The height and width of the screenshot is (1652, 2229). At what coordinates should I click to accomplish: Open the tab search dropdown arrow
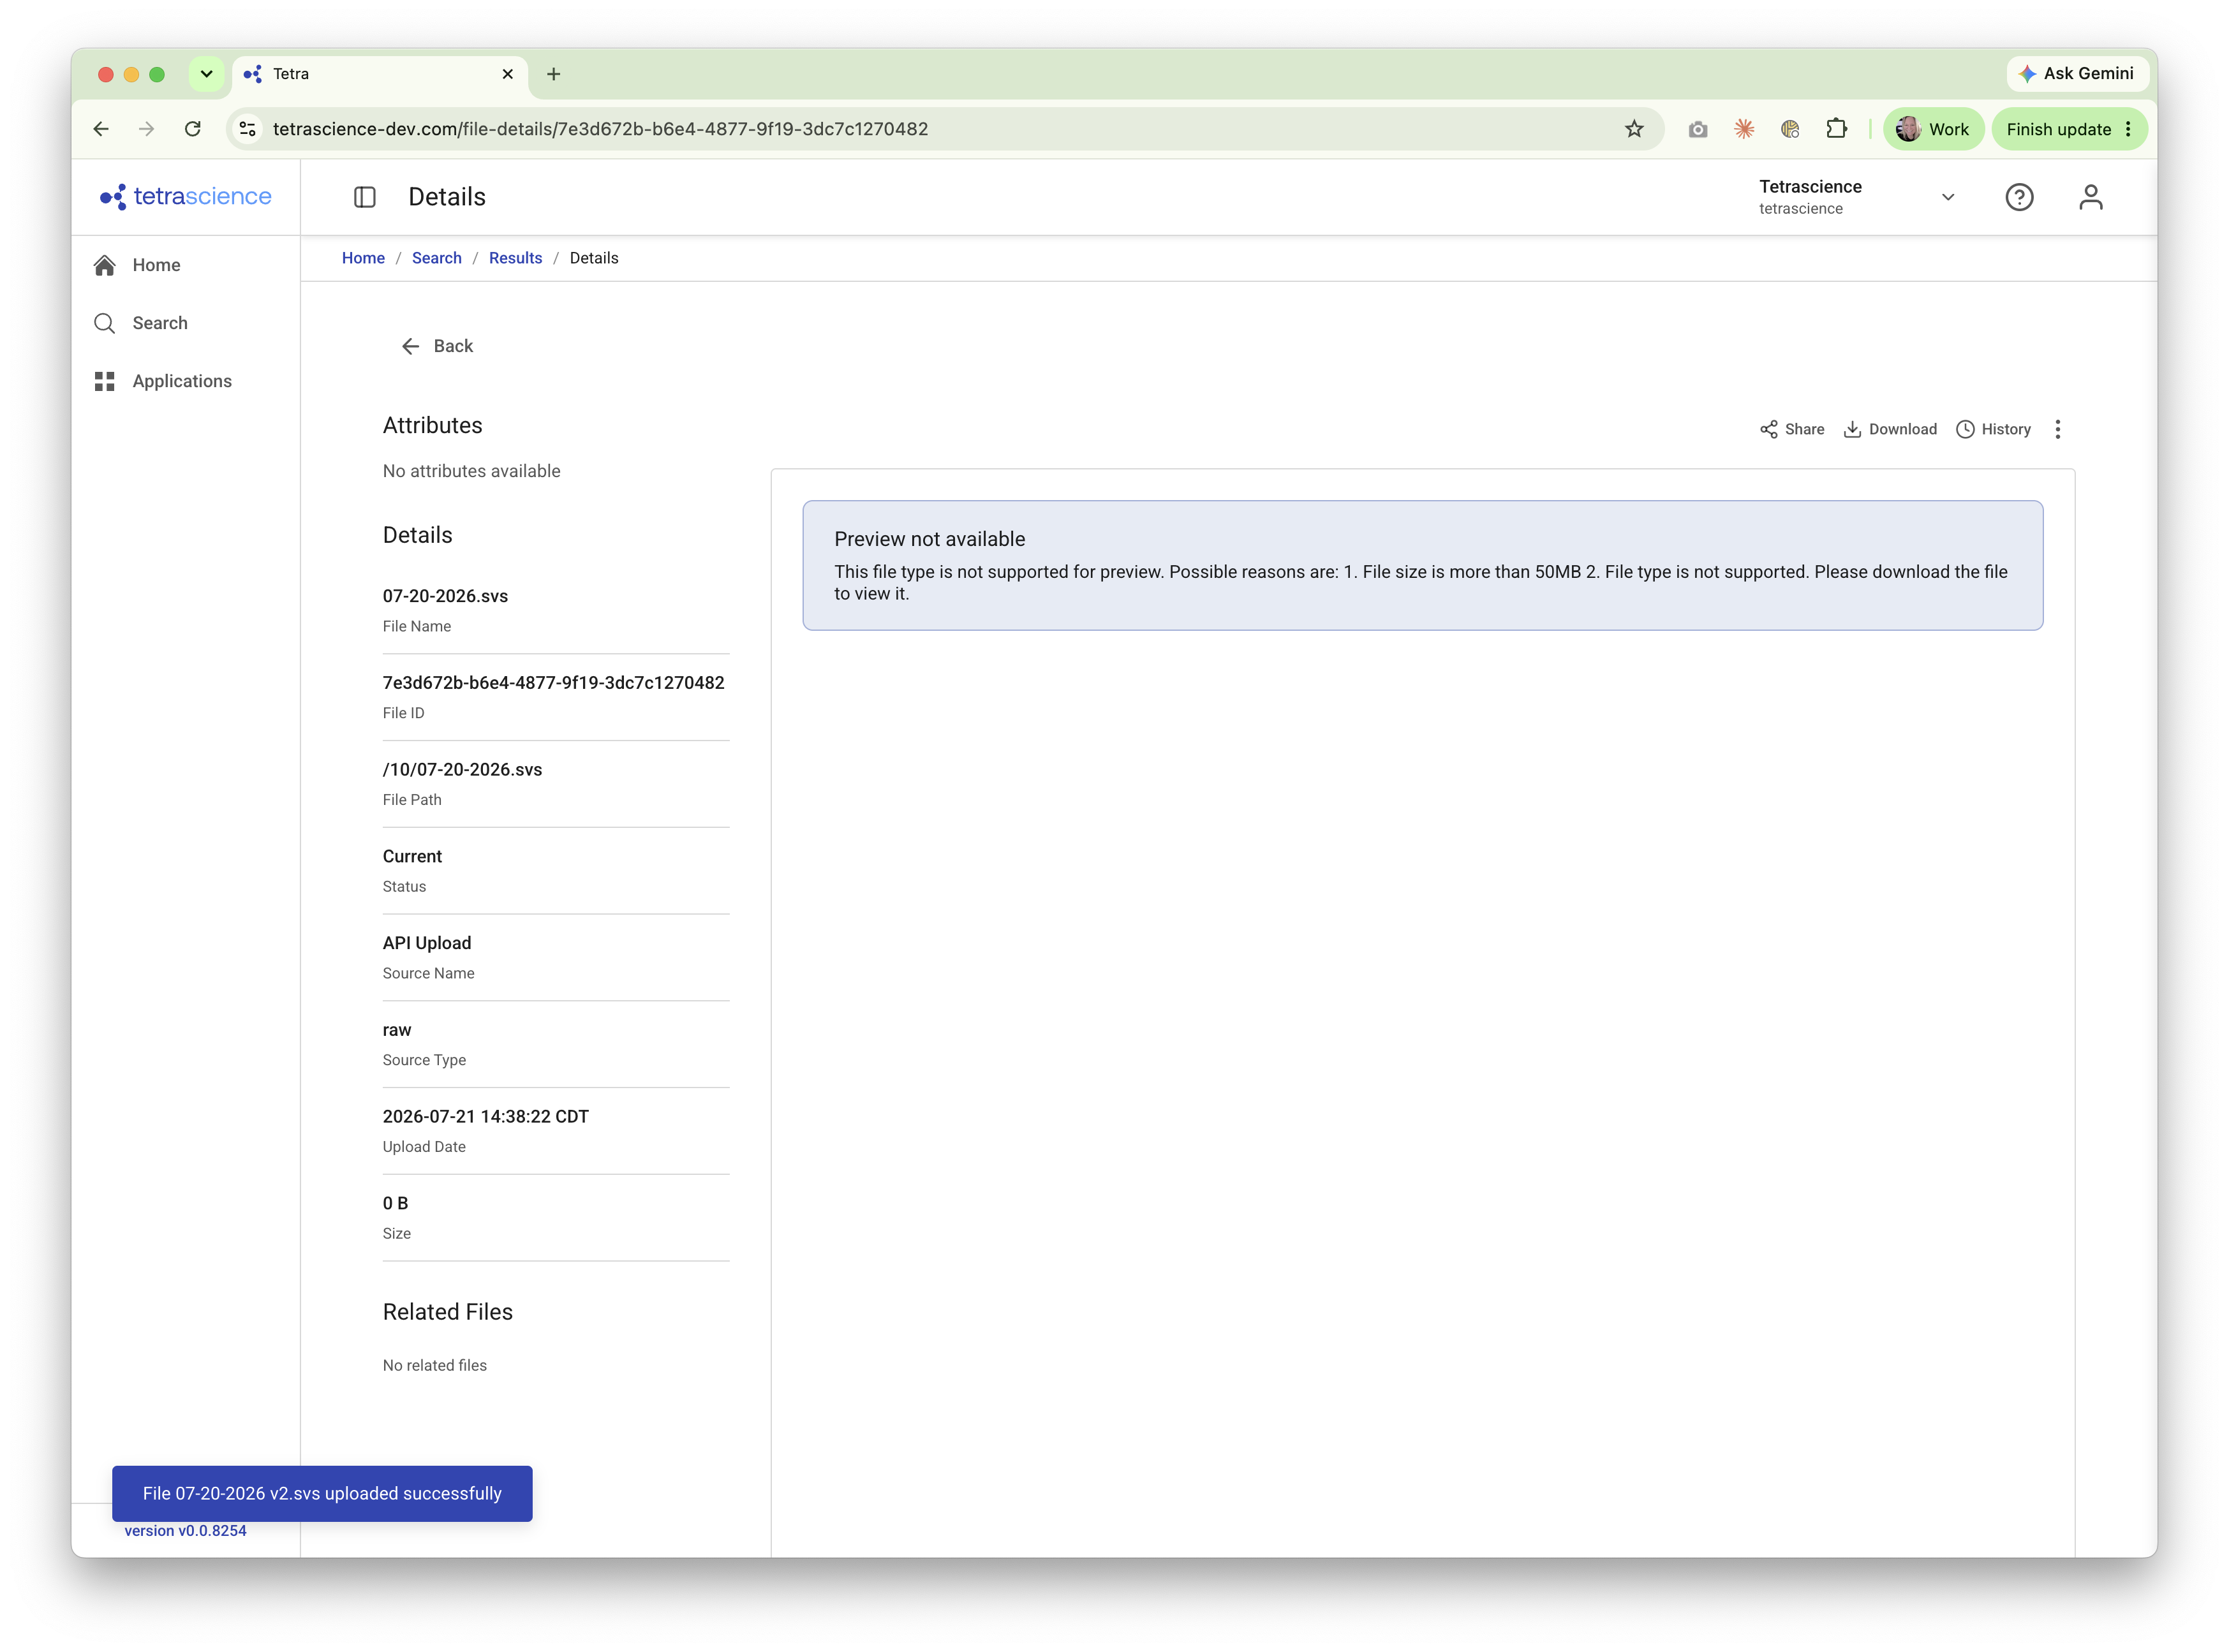[206, 74]
